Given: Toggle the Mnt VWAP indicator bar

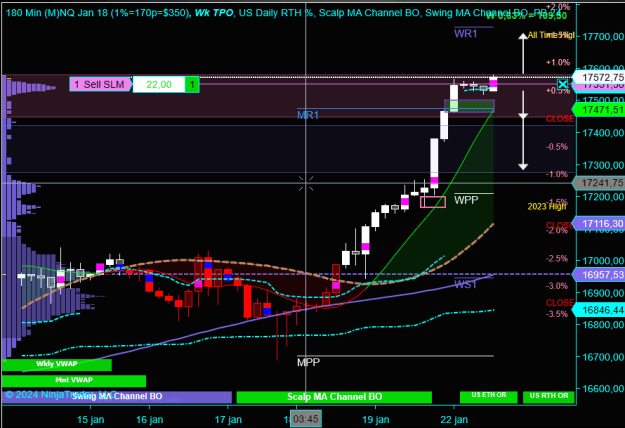Looking at the screenshot, I should pos(74,381).
